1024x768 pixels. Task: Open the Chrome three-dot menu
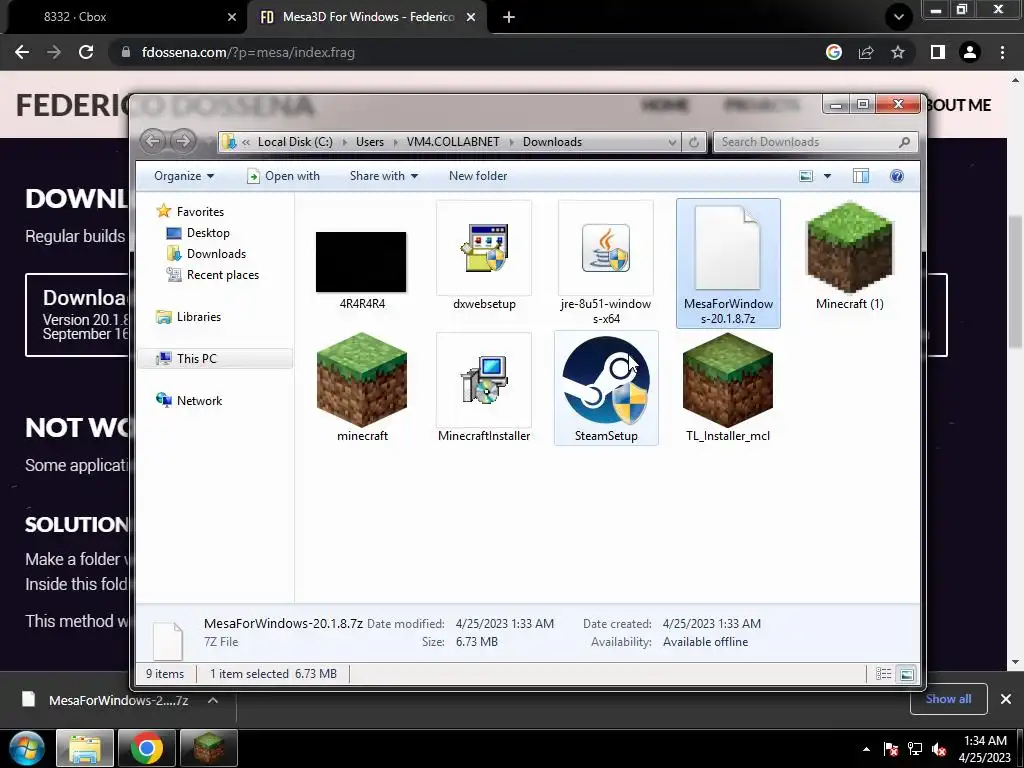(1002, 52)
